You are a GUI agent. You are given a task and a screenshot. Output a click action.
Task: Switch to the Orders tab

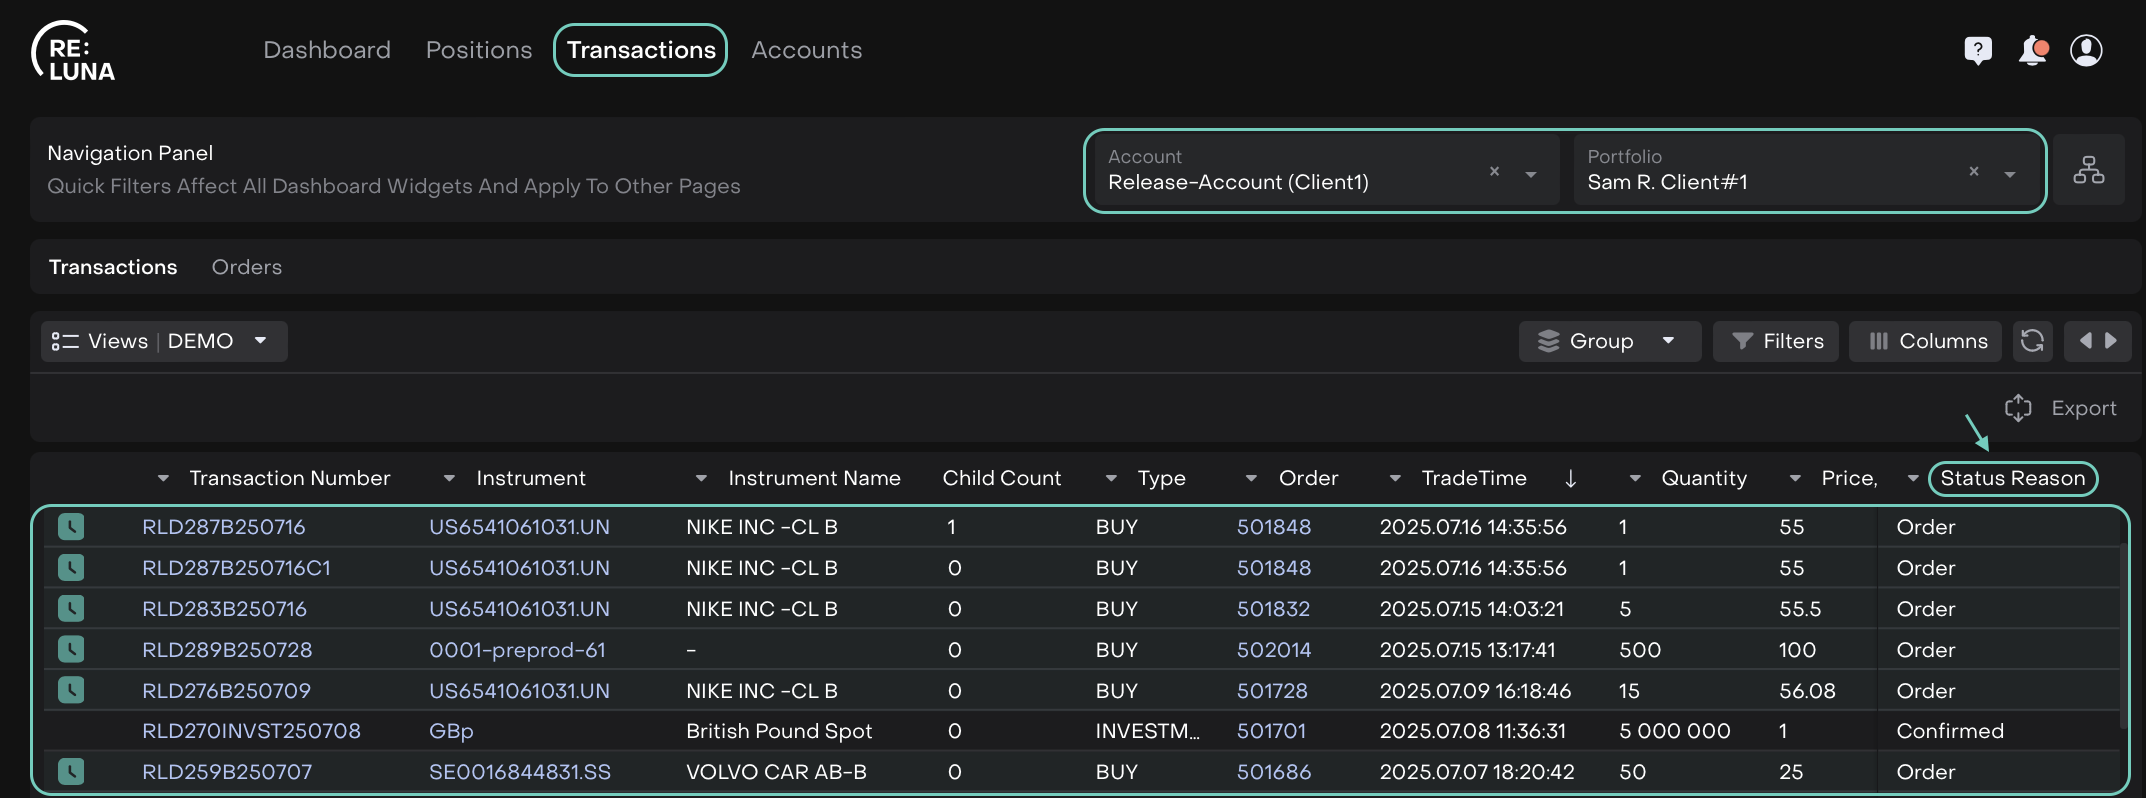tap(246, 267)
